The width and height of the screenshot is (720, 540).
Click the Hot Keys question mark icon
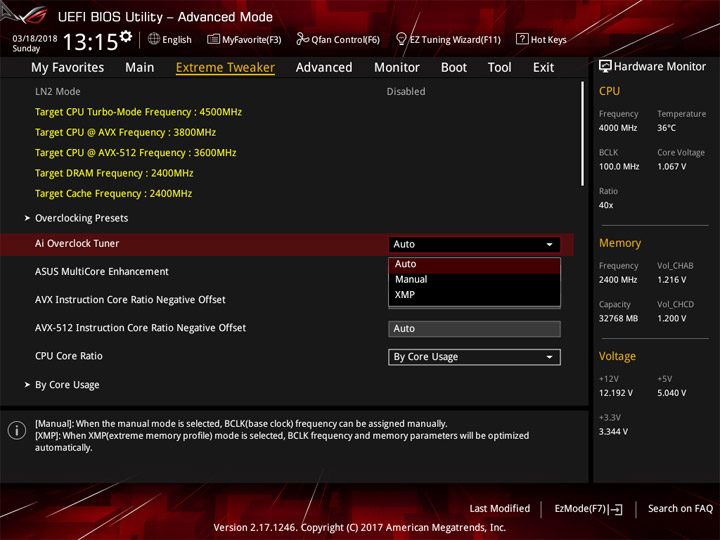pyautogui.click(x=522, y=39)
